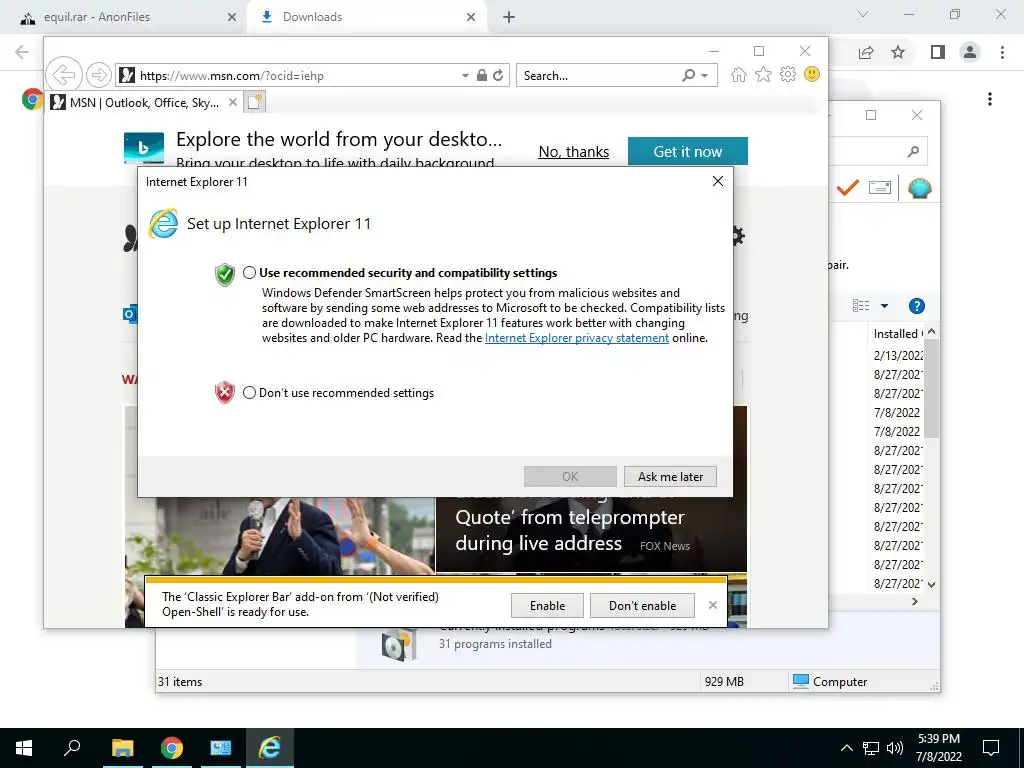This screenshot has width=1024, height=768.
Task: Open Chrome tab search chevron
Action: click(x=863, y=14)
